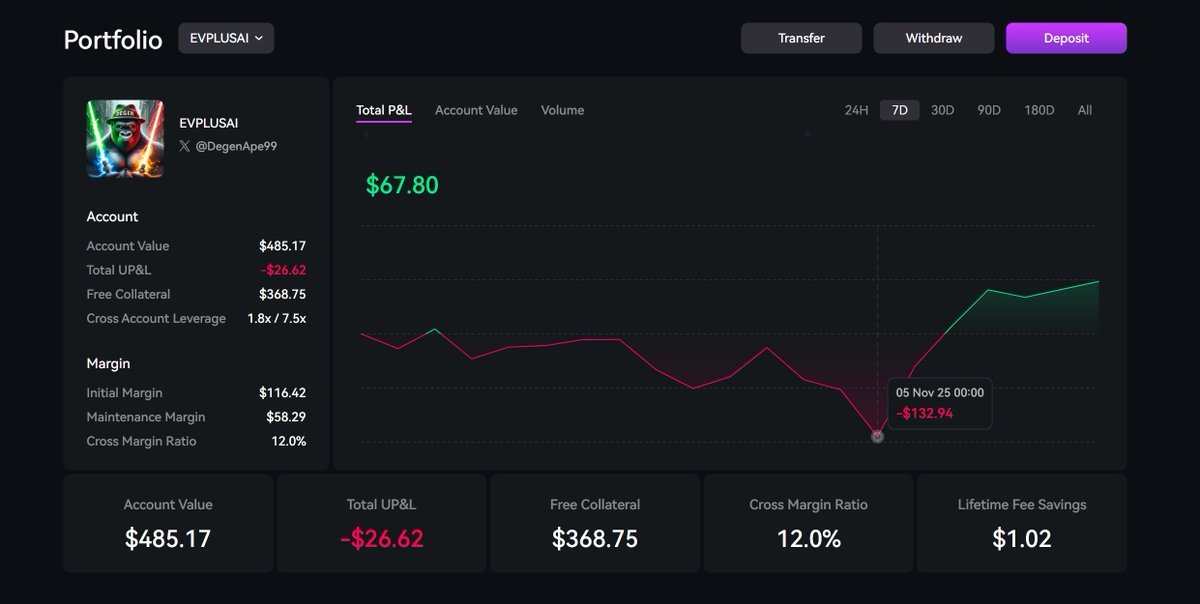Viewport: 1200px width, 604px height.
Task: Select the 180D time range
Action: tap(1039, 110)
